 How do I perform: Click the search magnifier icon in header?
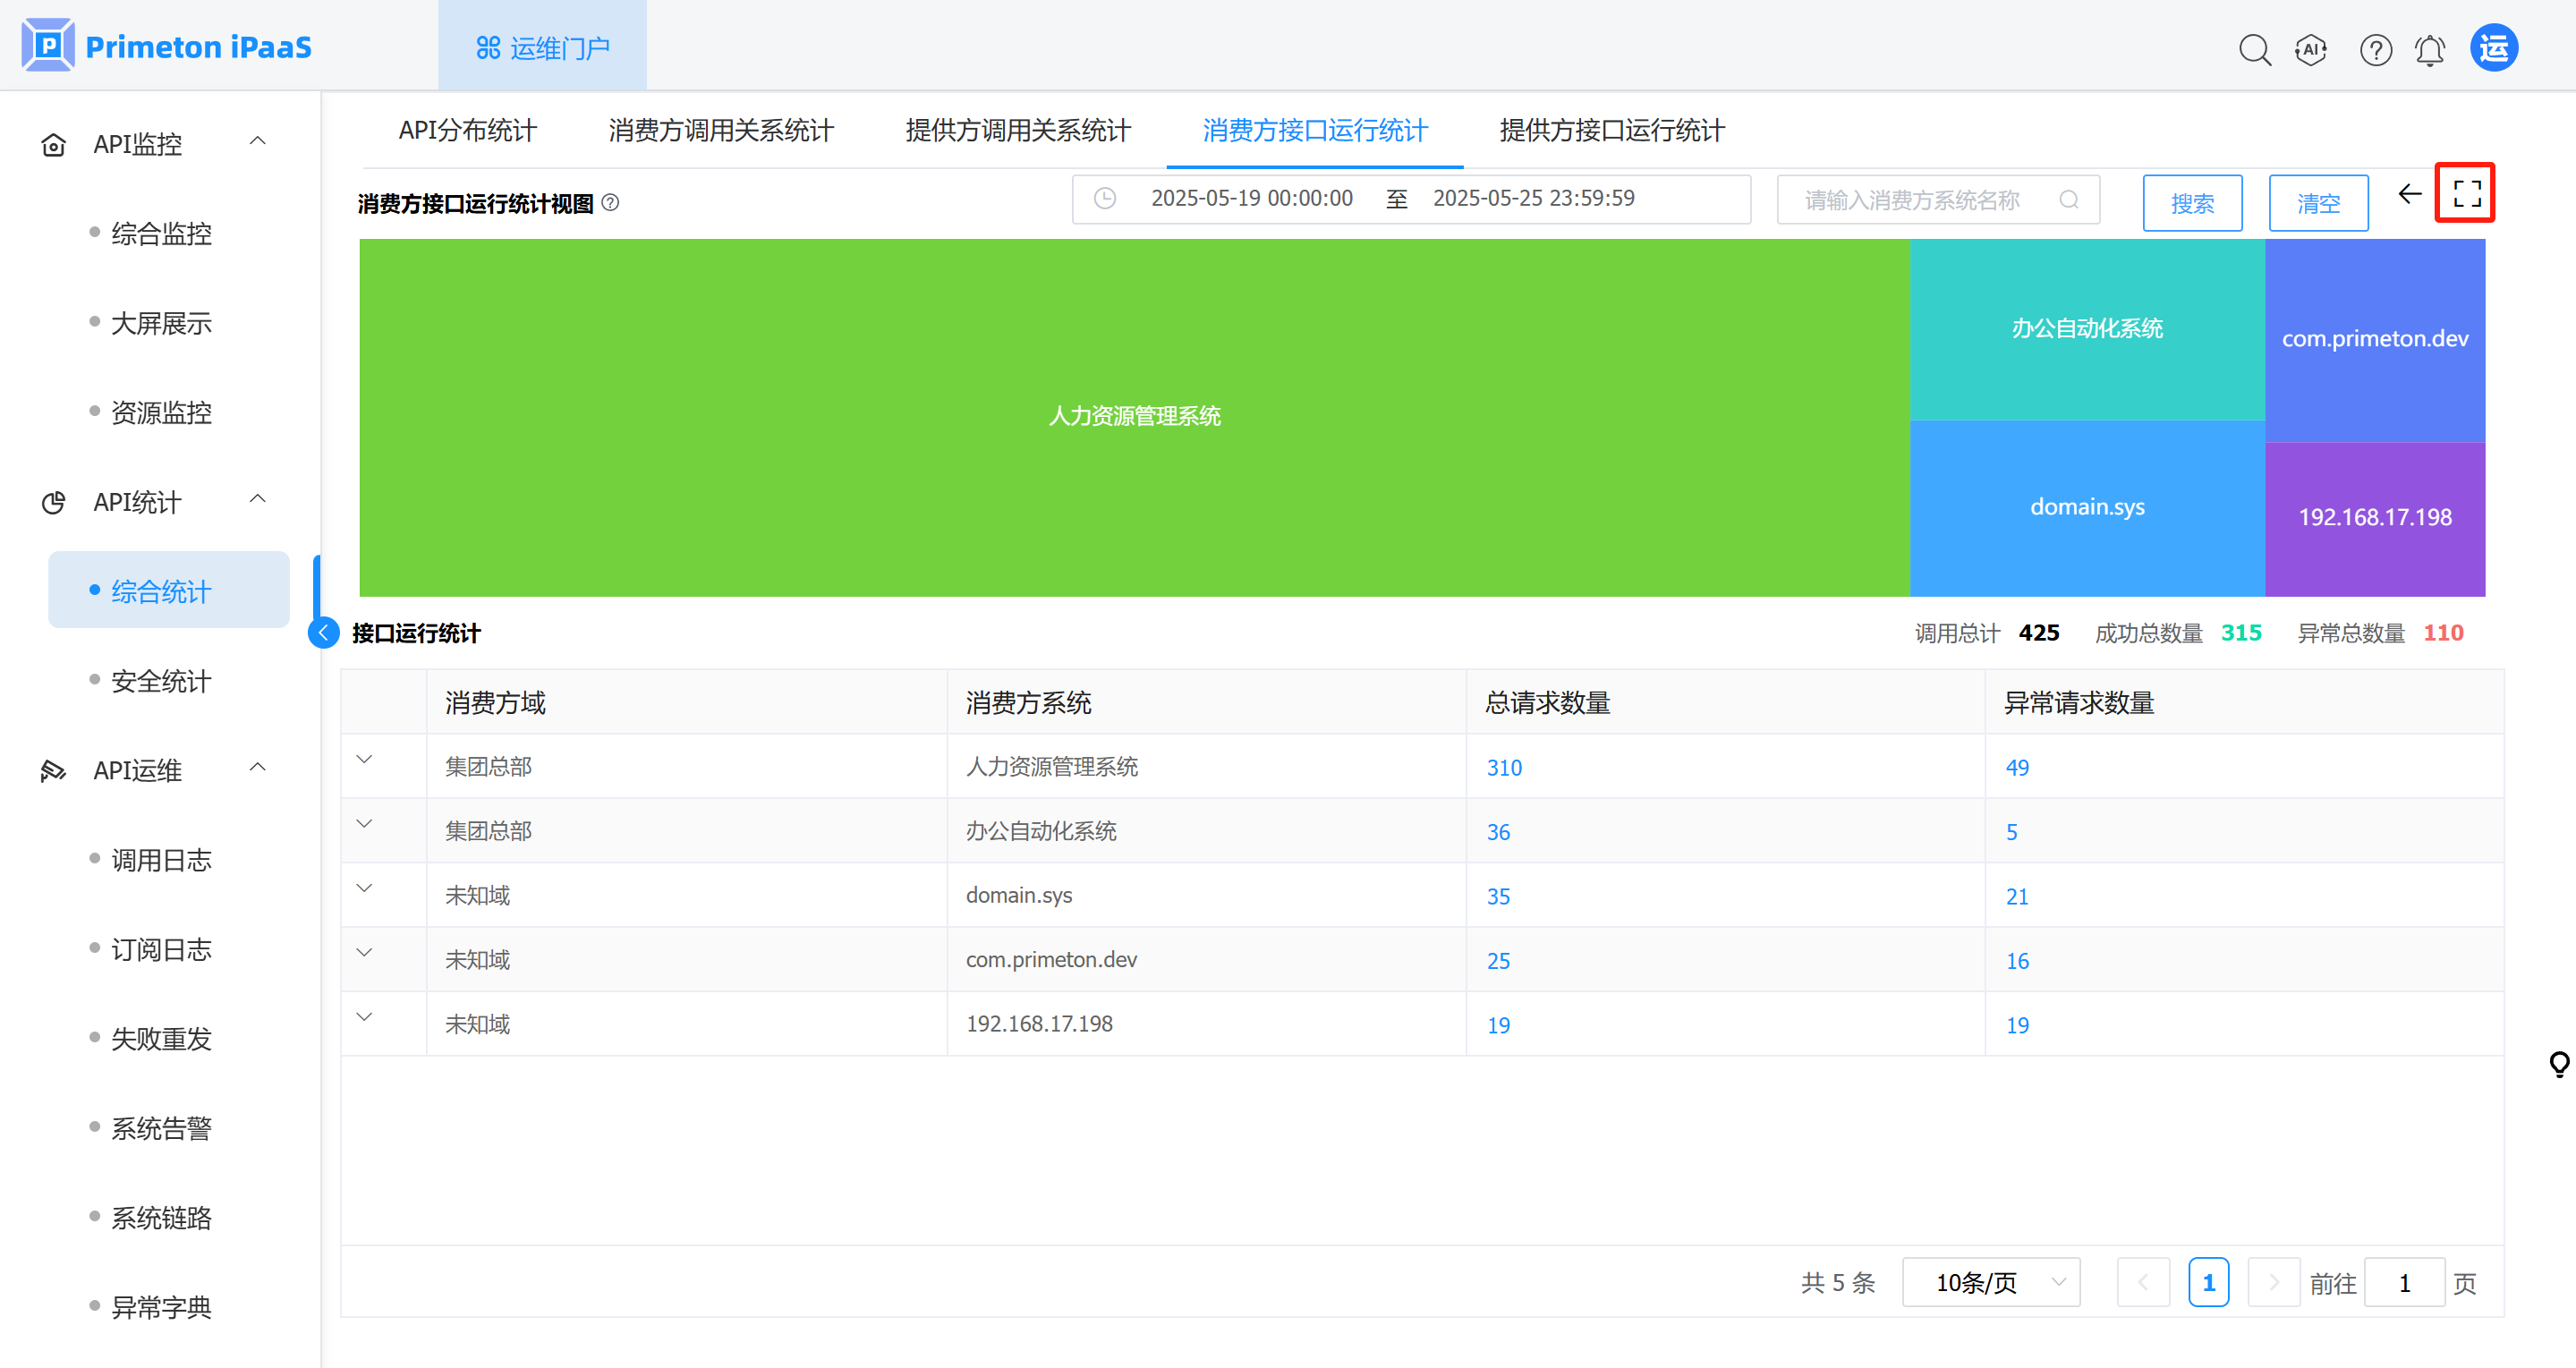(2254, 49)
